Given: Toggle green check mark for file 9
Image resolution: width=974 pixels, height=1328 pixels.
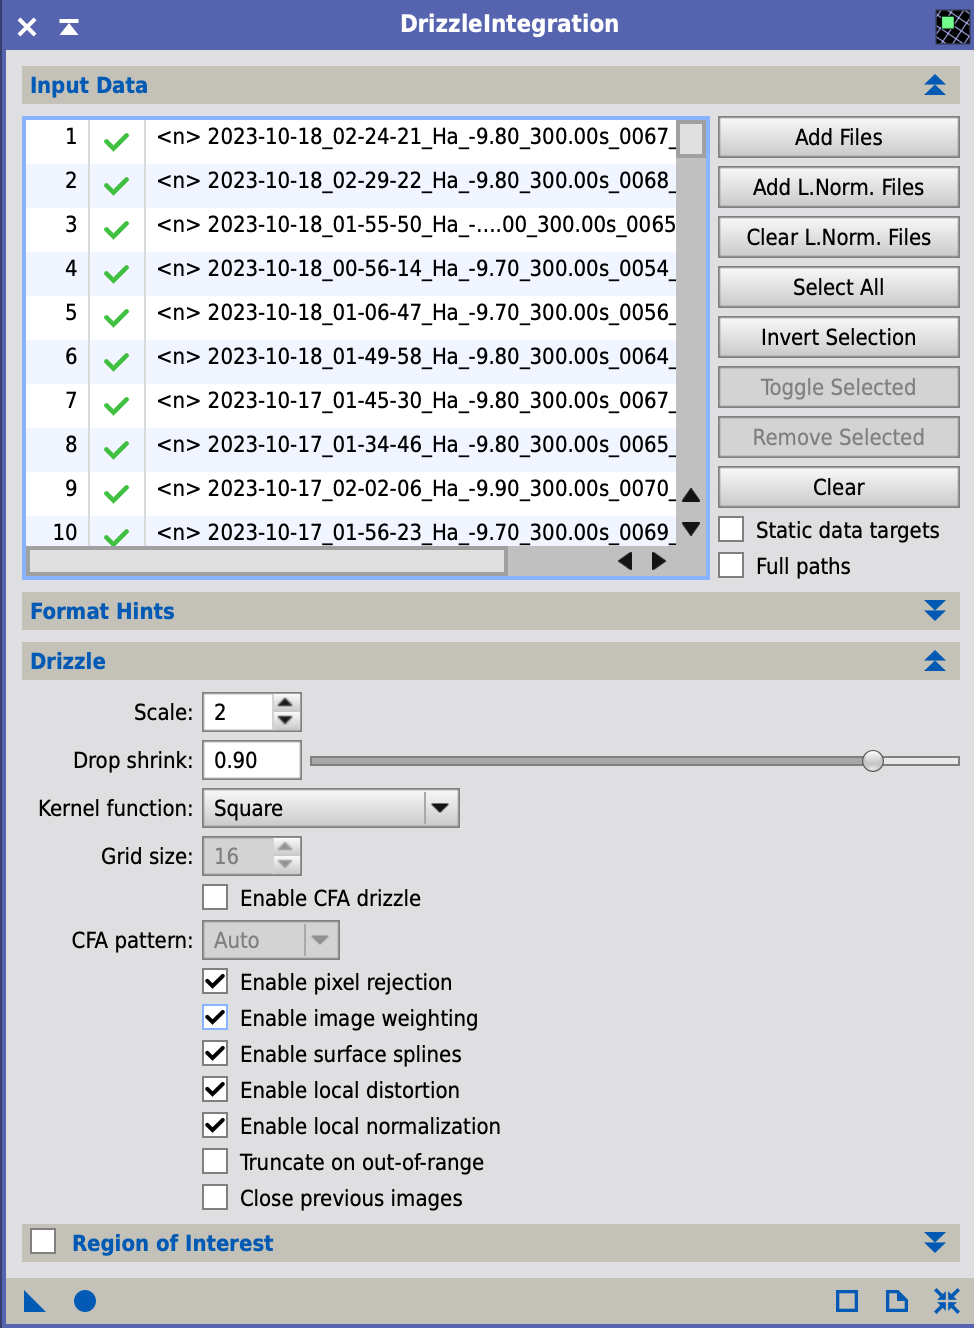Looking at the screenshot, I should tap(117, 494).
